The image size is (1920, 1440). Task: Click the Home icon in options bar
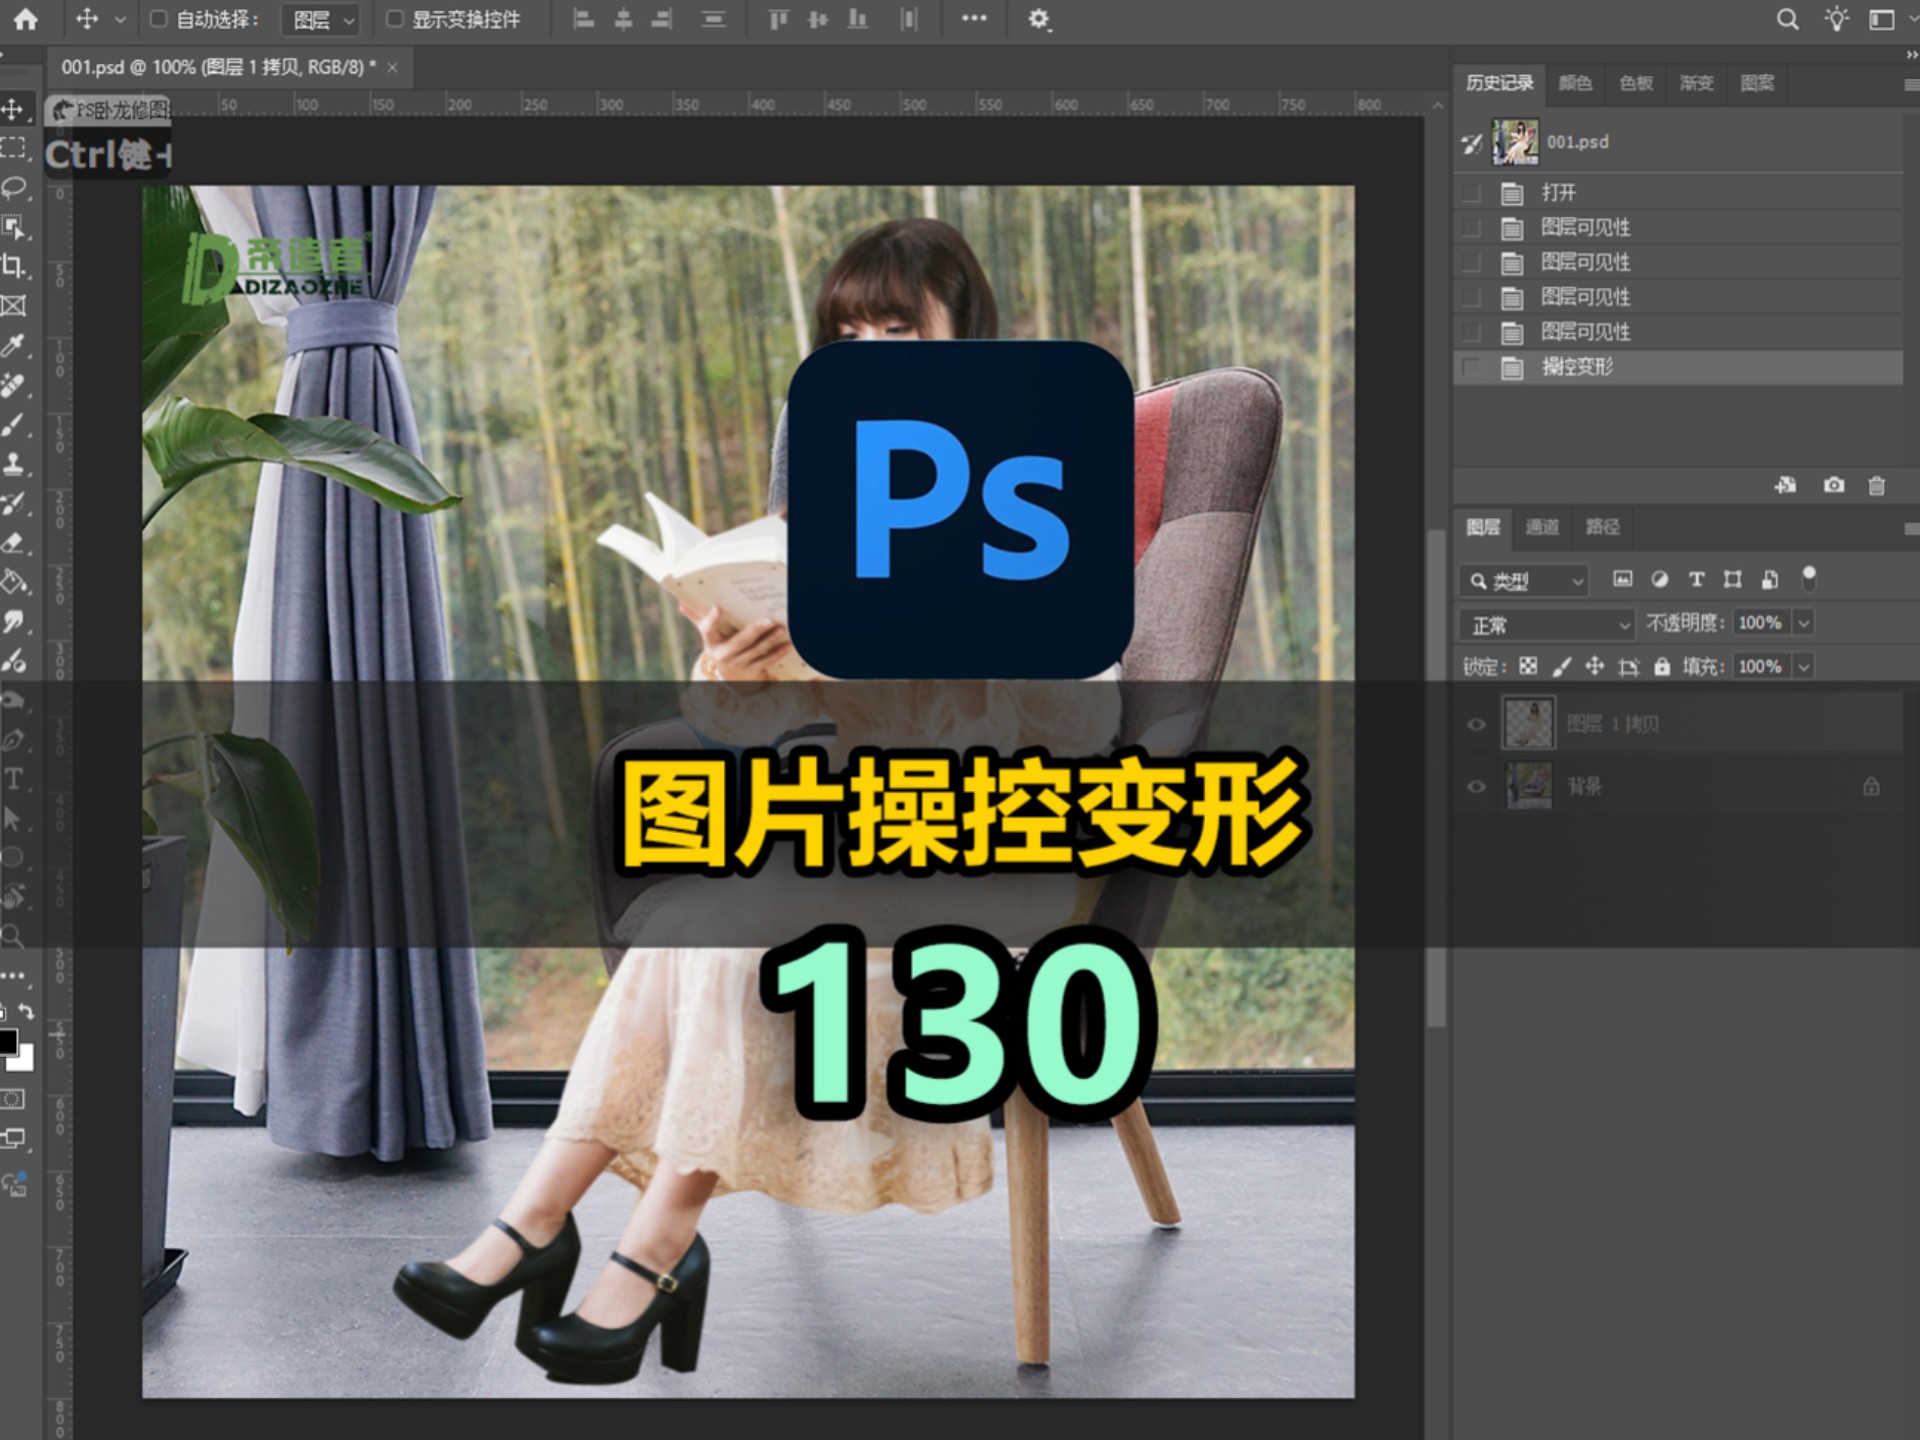pyautogui.click(x=26, y=19)
